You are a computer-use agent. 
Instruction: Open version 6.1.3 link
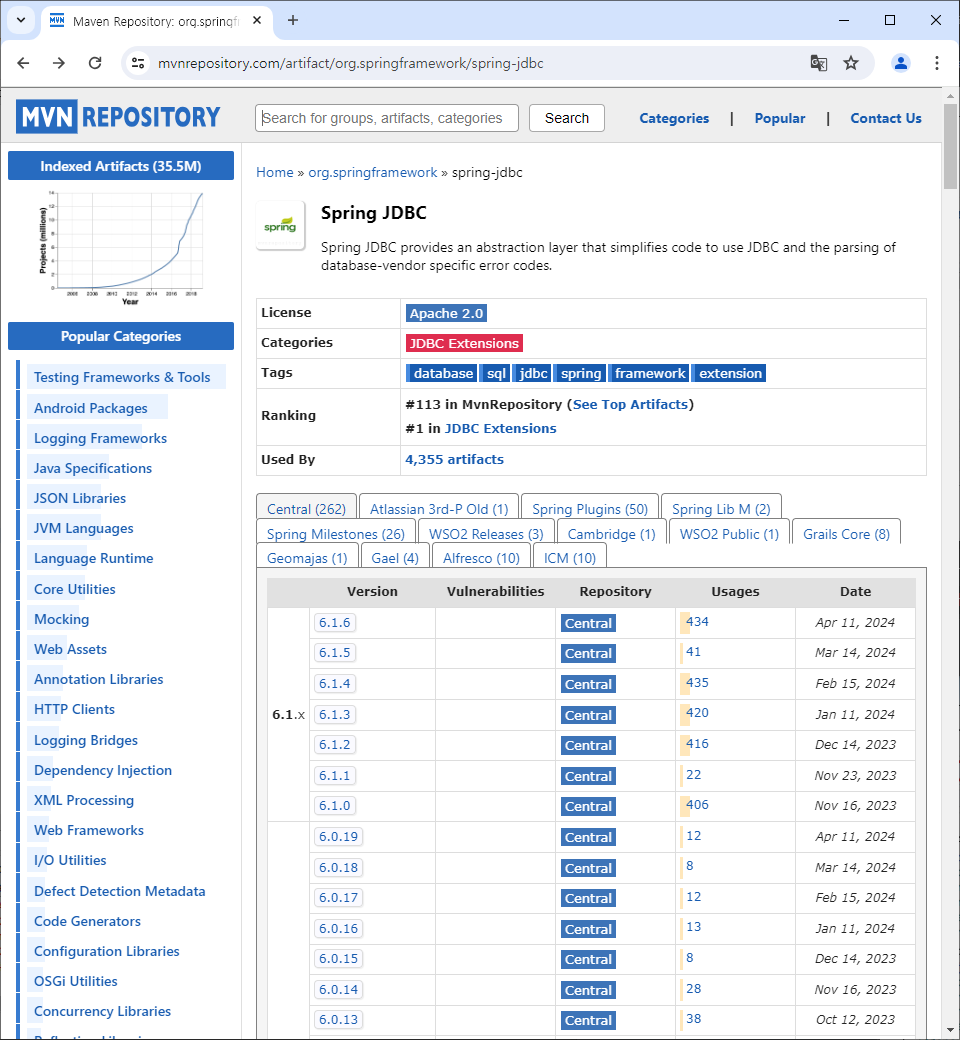click(334, 715)
